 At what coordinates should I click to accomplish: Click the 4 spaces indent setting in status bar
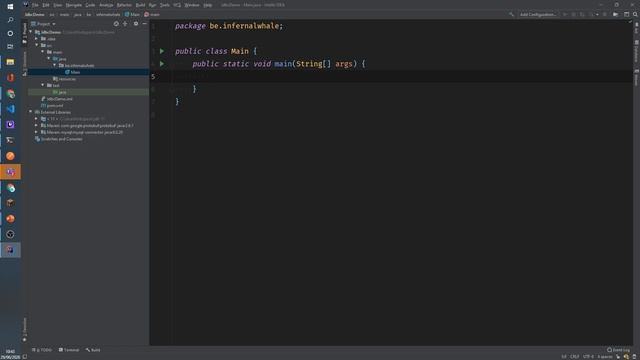click(605, 356)
